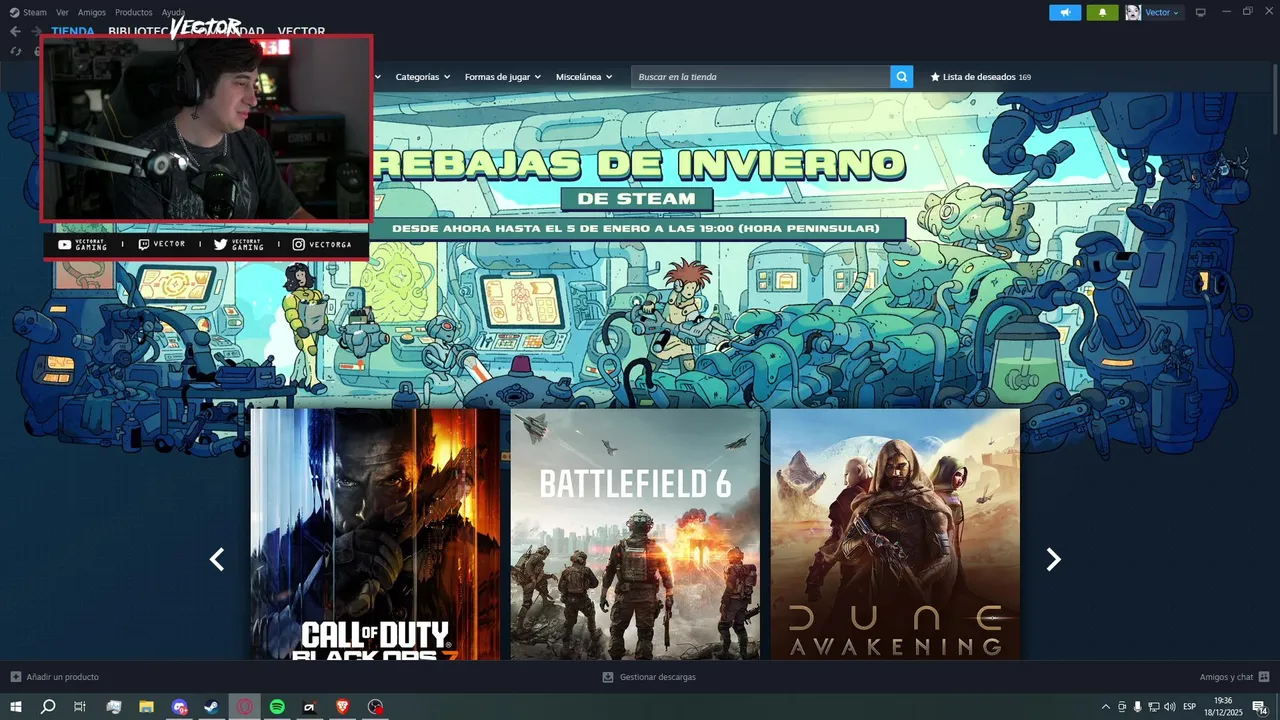
Task: Open the Amigos y chat icon
Action: click(1264, 677)
